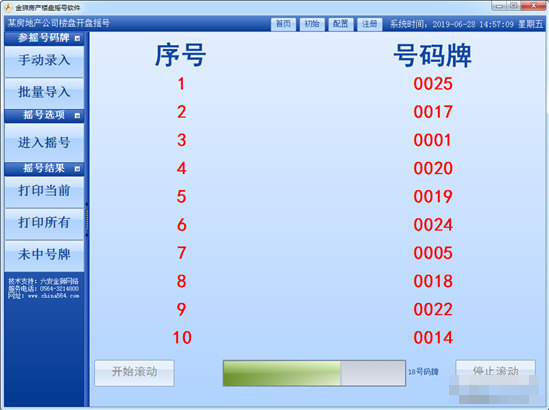Click the system time display

(x=466, y=24)
